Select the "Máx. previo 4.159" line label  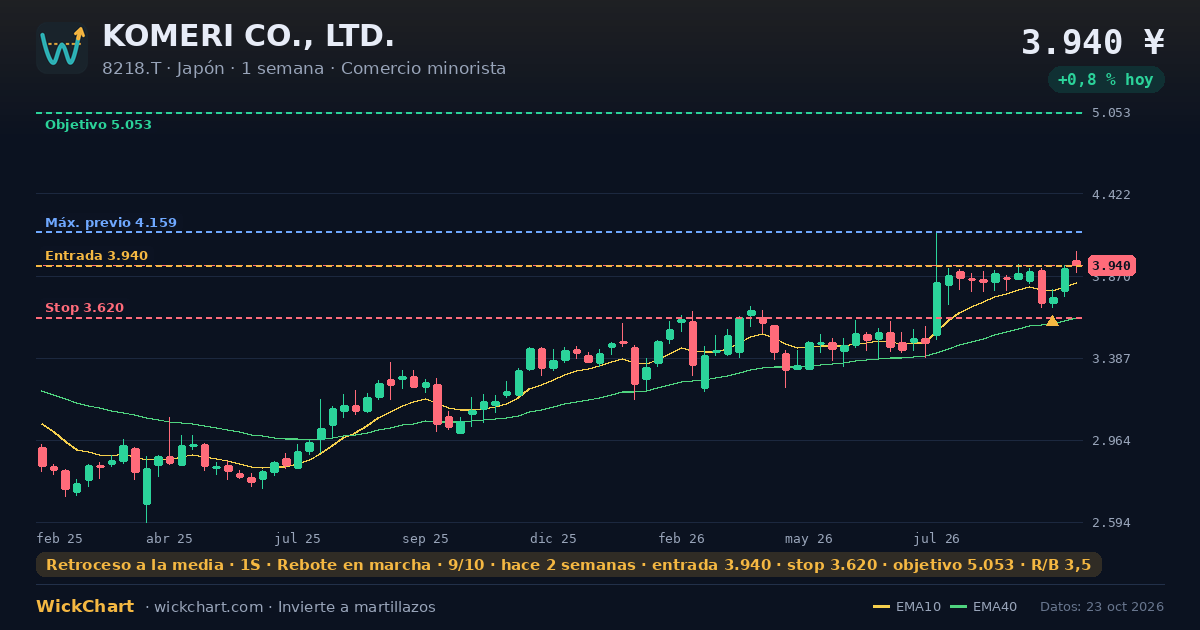[111, 223]
